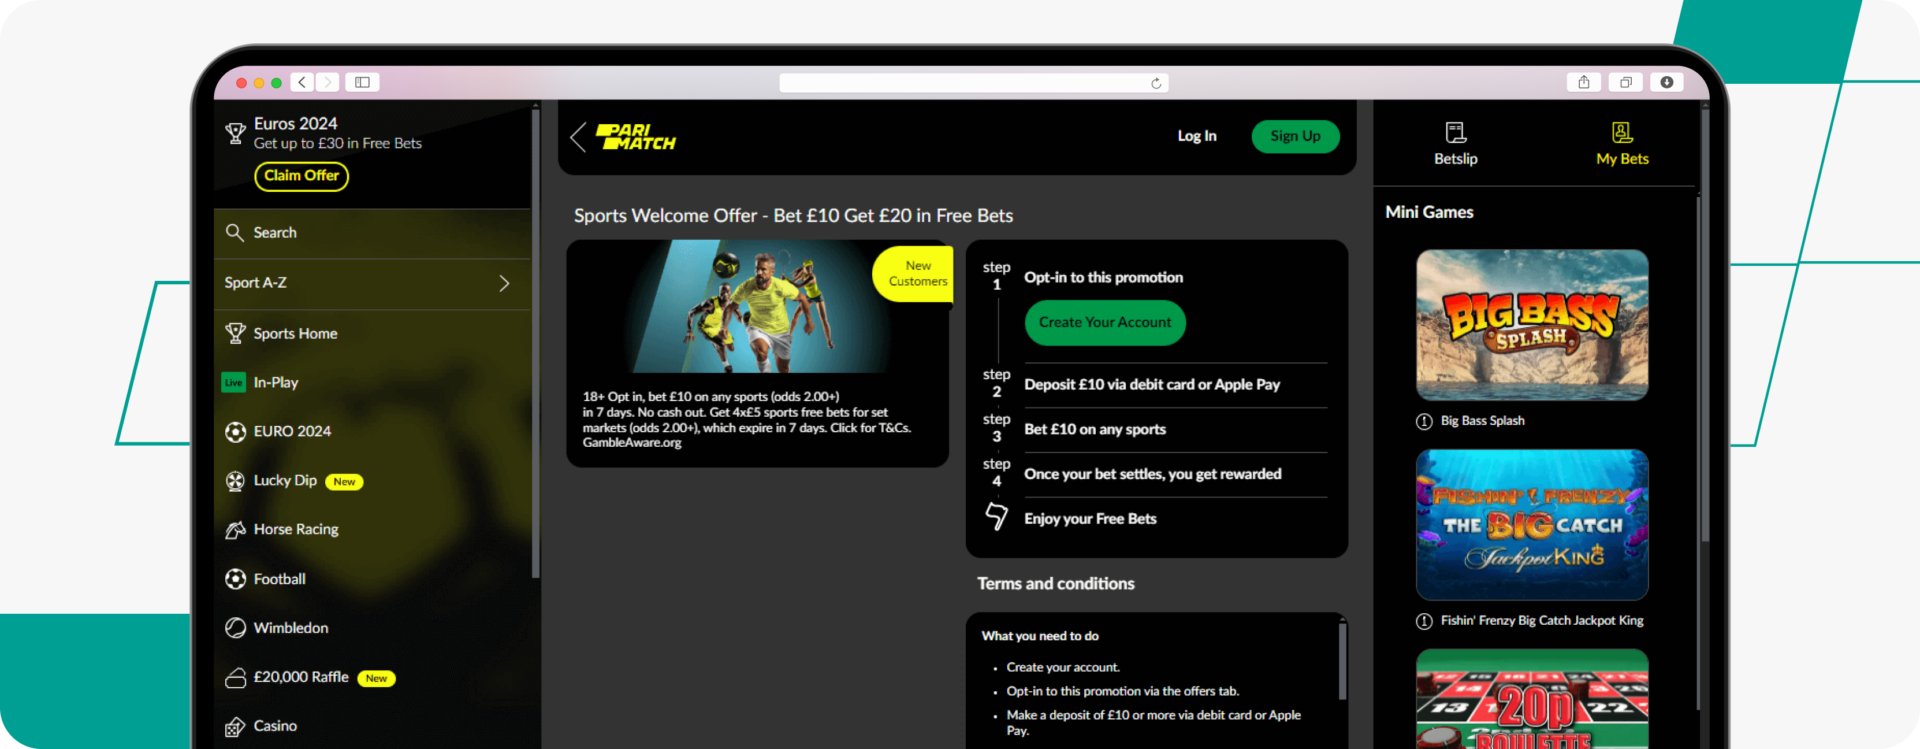The image size is (1920, 749).
Task: Open Big Bass Splash game thumbnail
Action: pyautogui.click(x=1532, y=325)
